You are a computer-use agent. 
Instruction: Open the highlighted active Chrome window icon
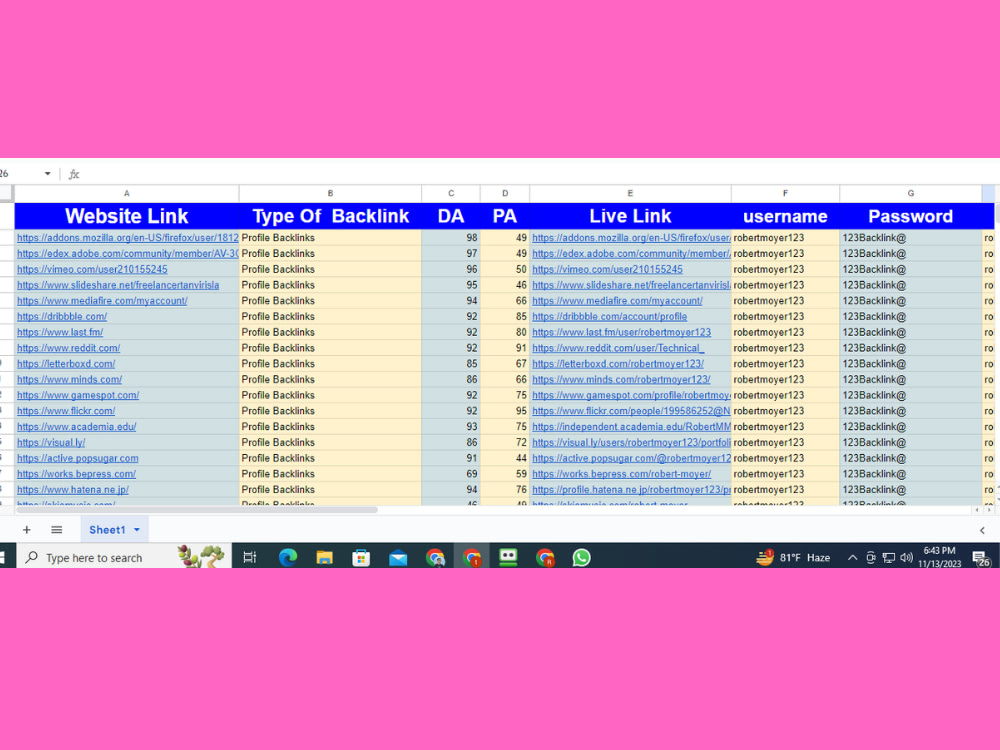[x=472, y=557]
